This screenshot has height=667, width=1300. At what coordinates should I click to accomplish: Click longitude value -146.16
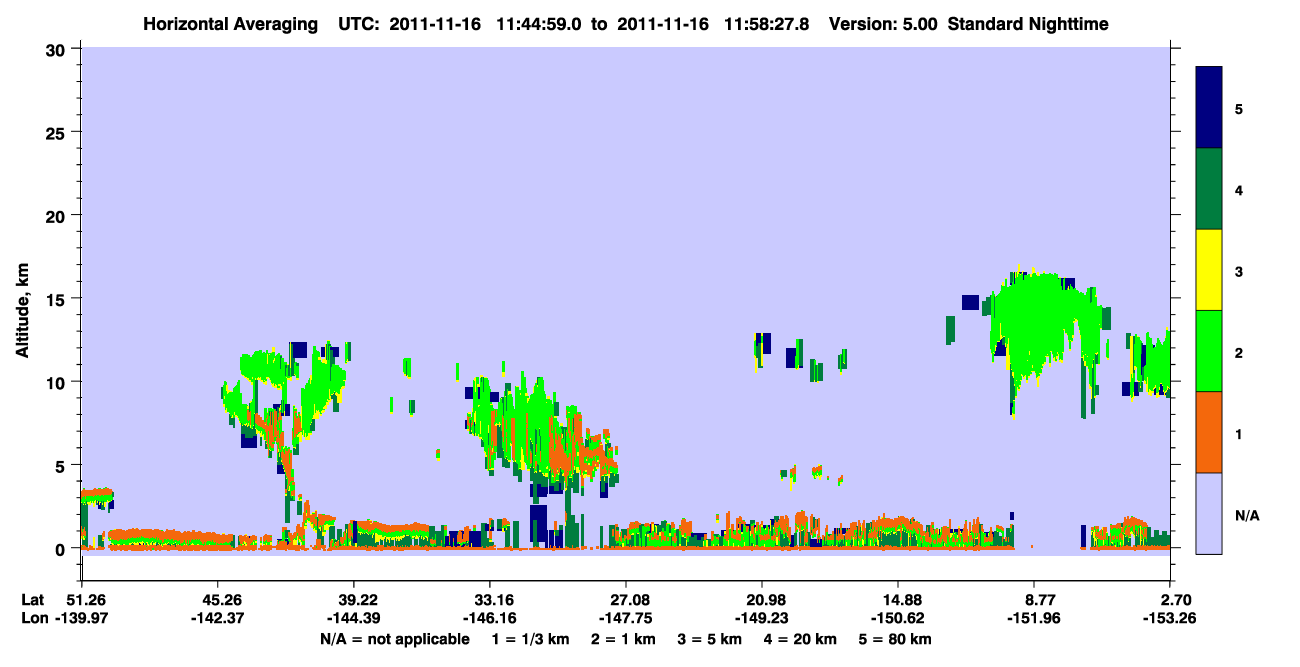pyautogui.click(x=489, y=619)
